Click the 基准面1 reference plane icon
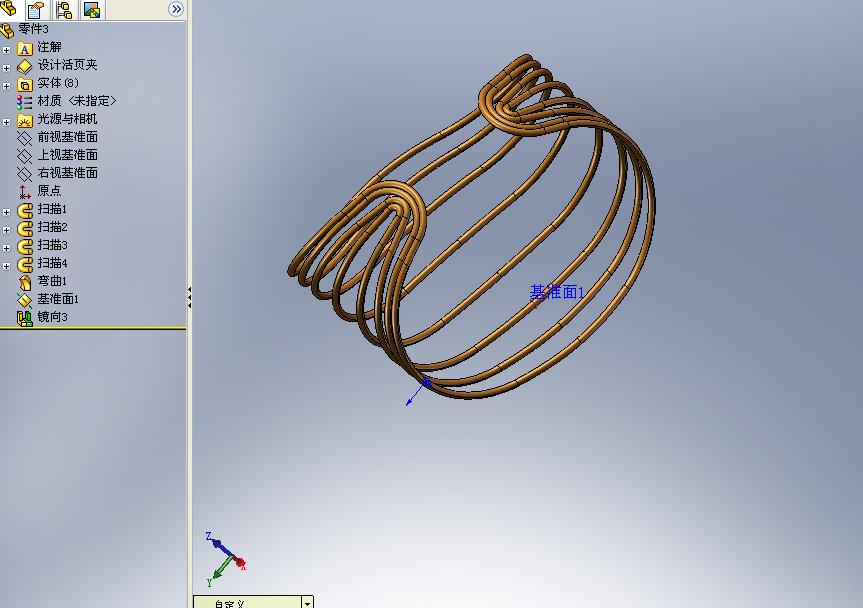This screenshot has width=863, height=608. tap(24, 300)
